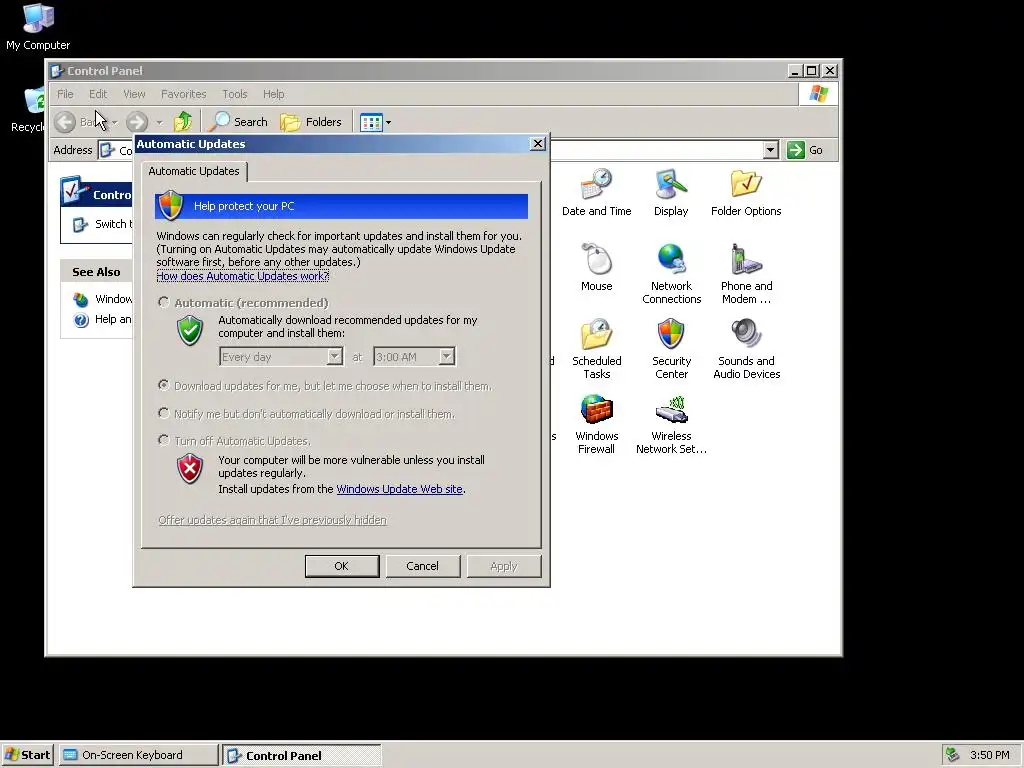Click the Start button
The height and width of the screenshot is (768, 1024).
click(x=27, y=755)
